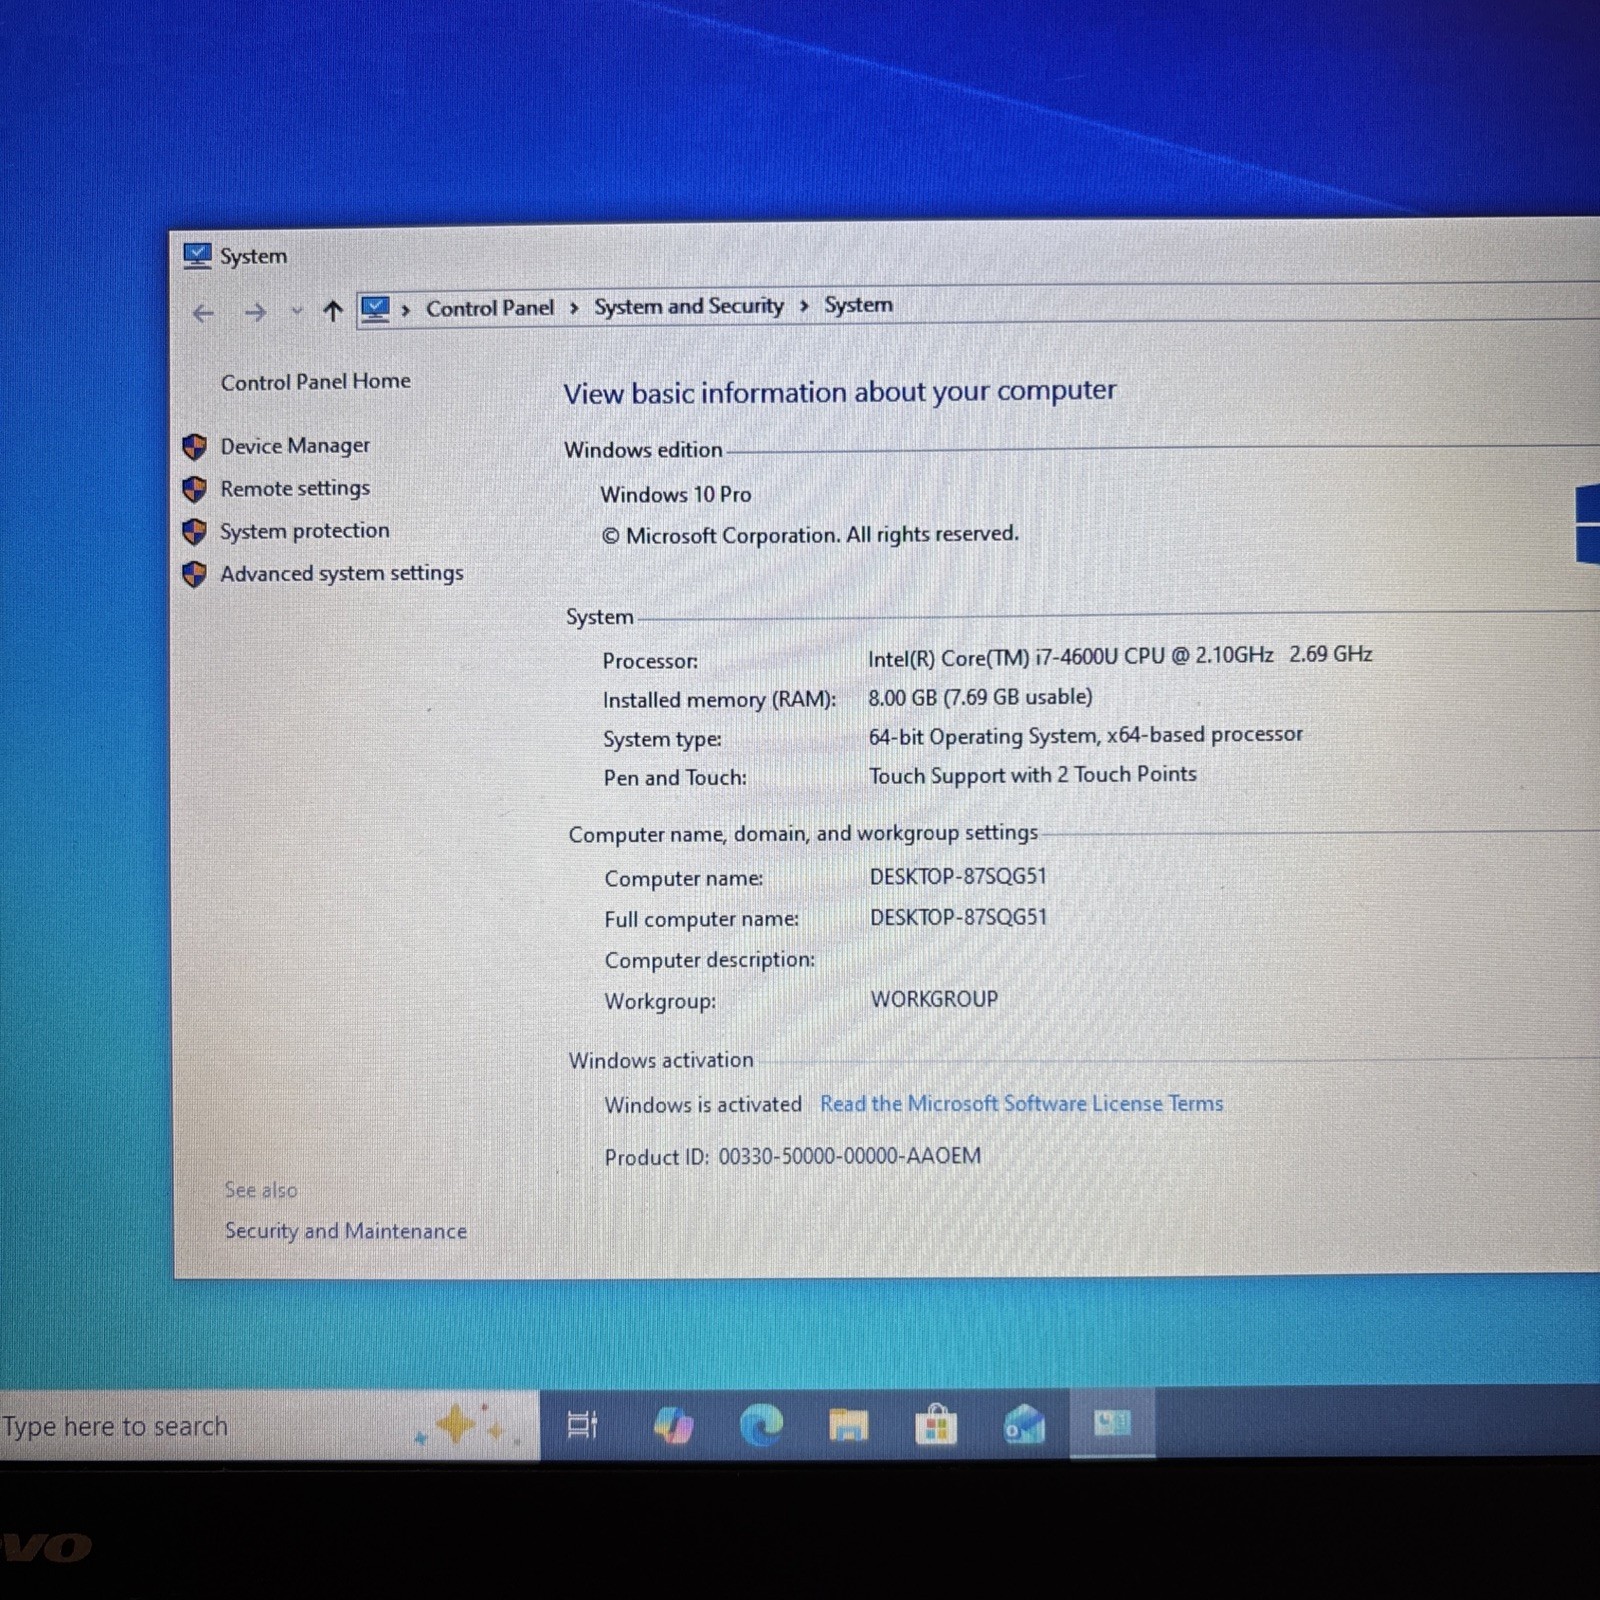Click the Back navigation arrow

(203, 313)
